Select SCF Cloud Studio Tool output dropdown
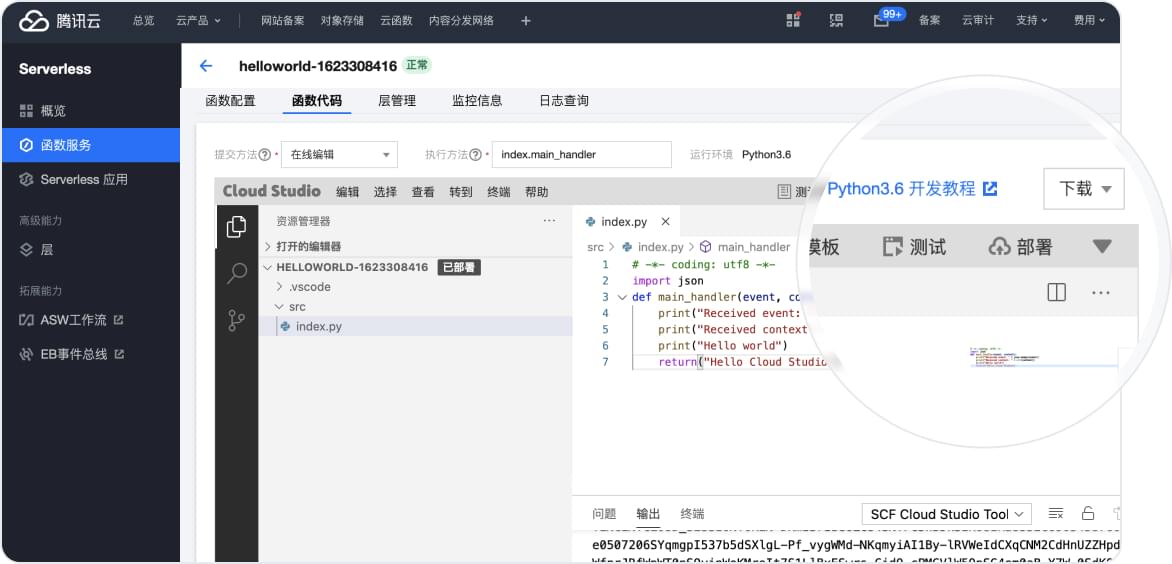 tap(946, 514)
